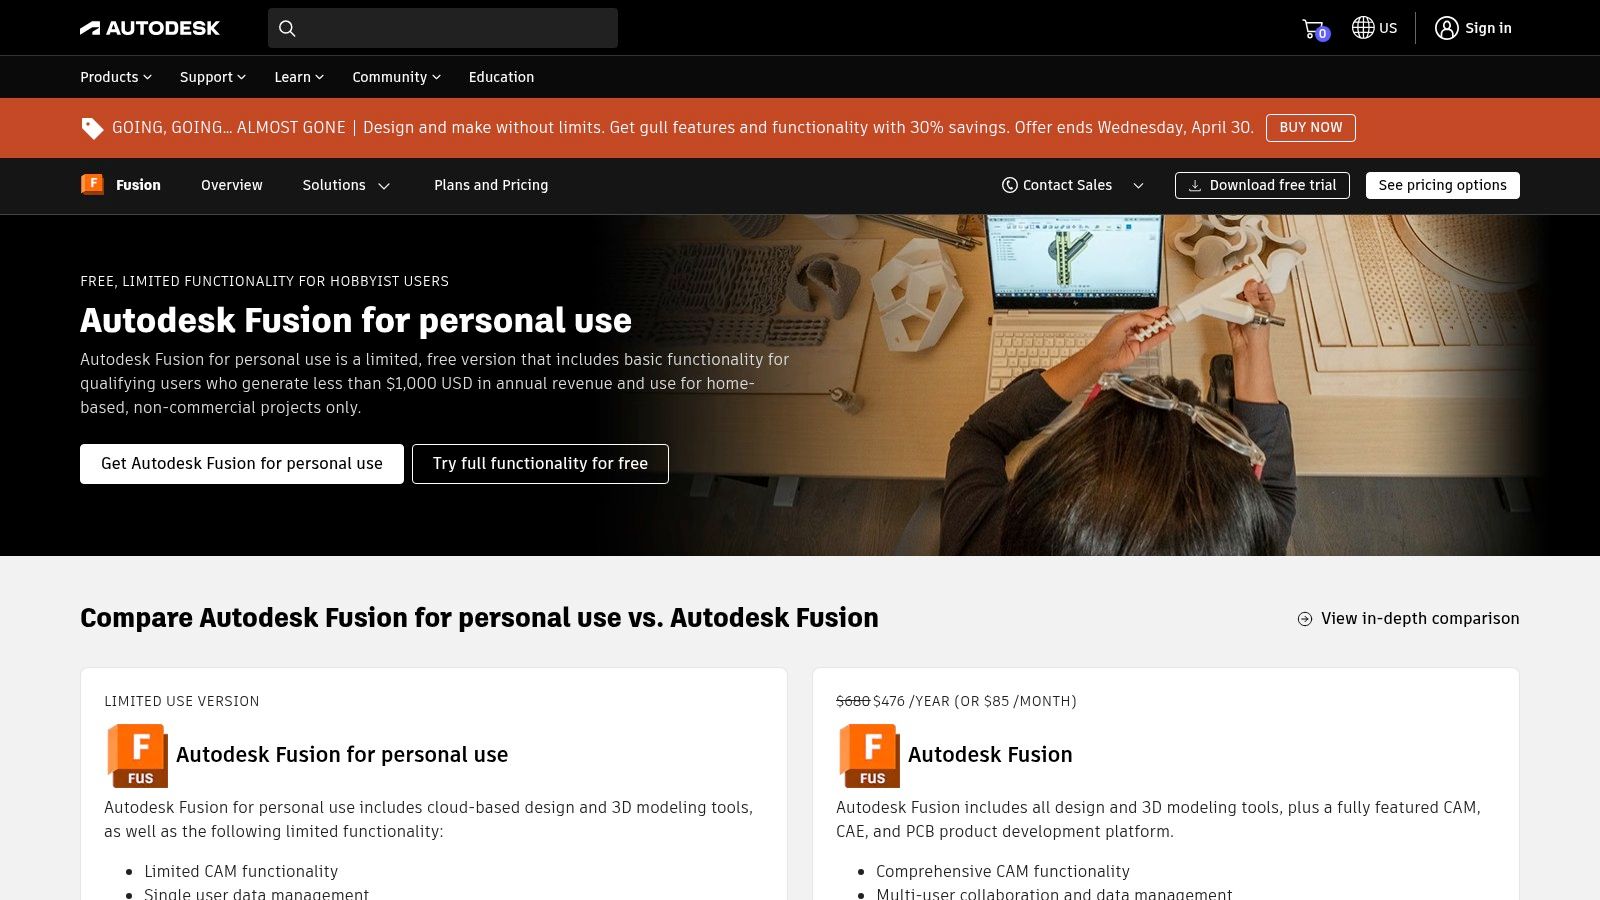Viewport: 1600px width, 900px height.
Task: Open the Solutions dropdown
Action: (x=346, y=185)
